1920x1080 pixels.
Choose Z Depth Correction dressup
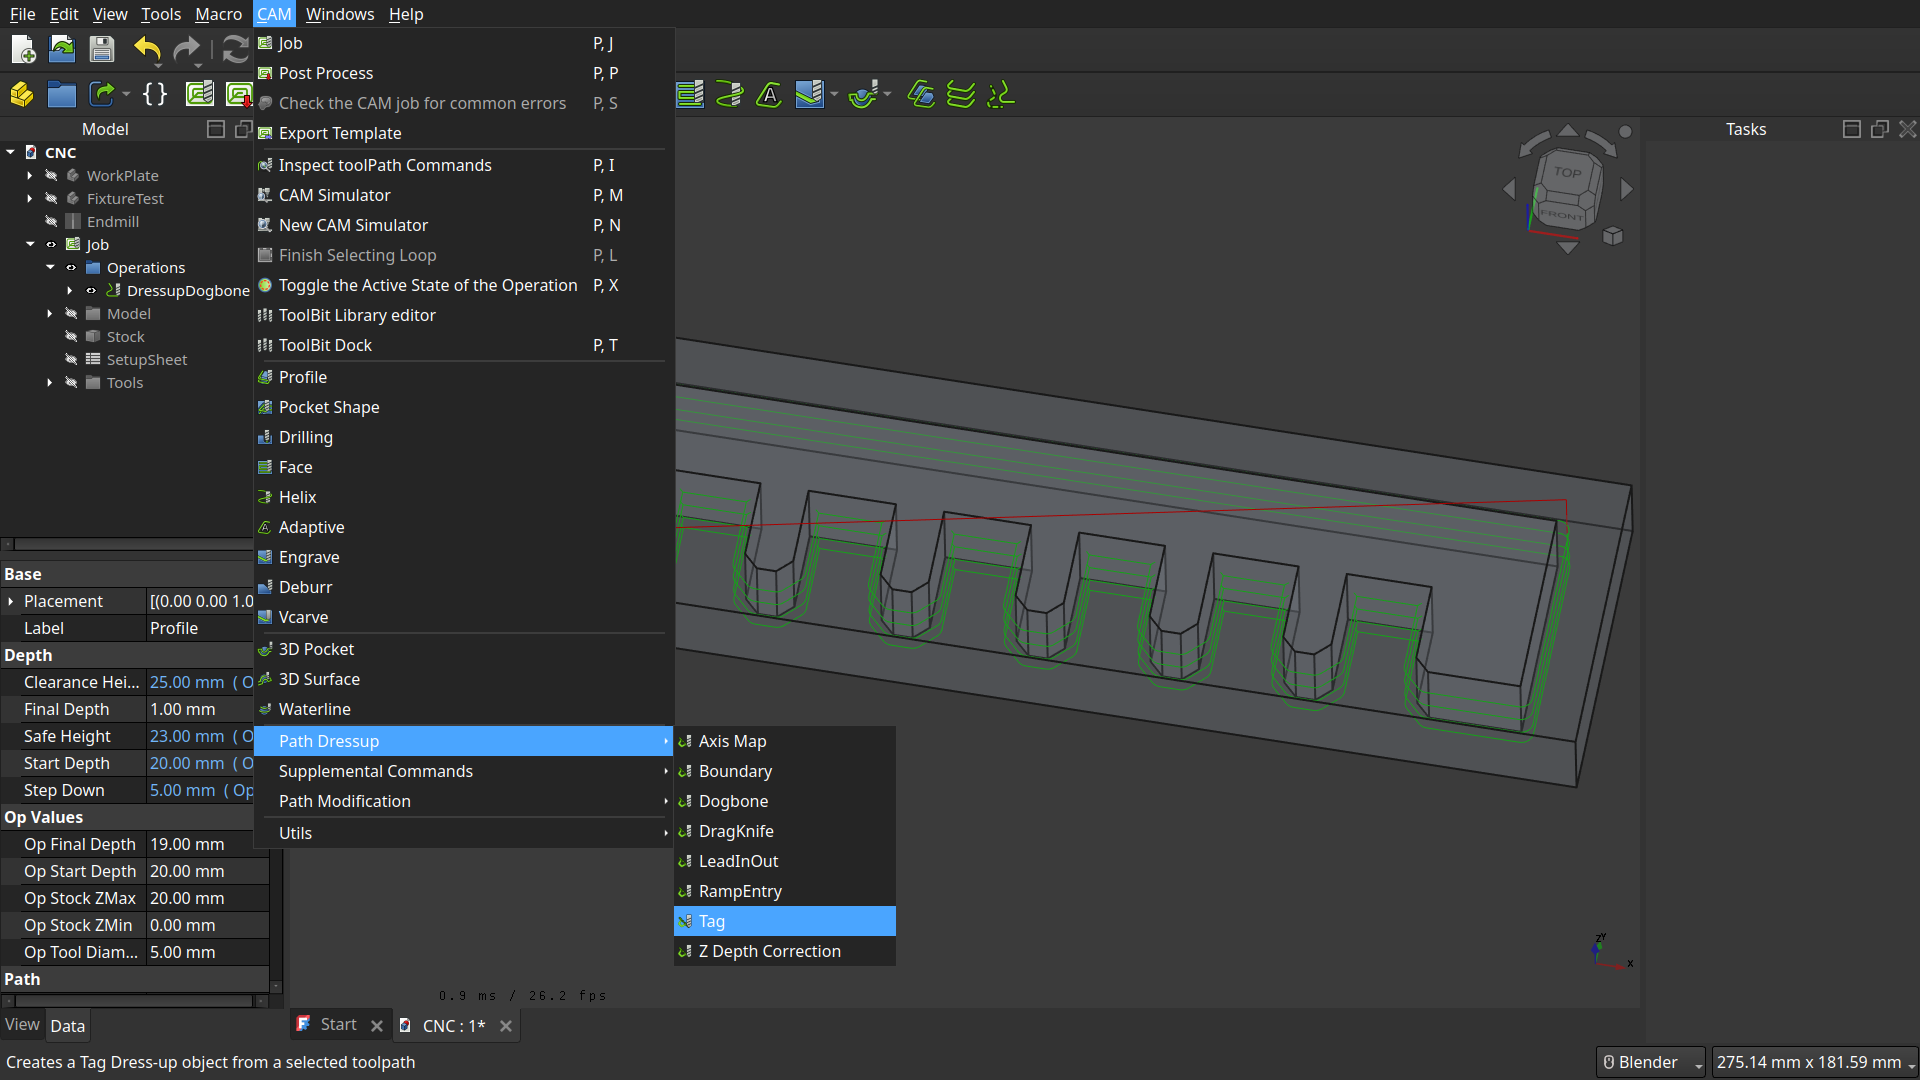coord(785,951)
